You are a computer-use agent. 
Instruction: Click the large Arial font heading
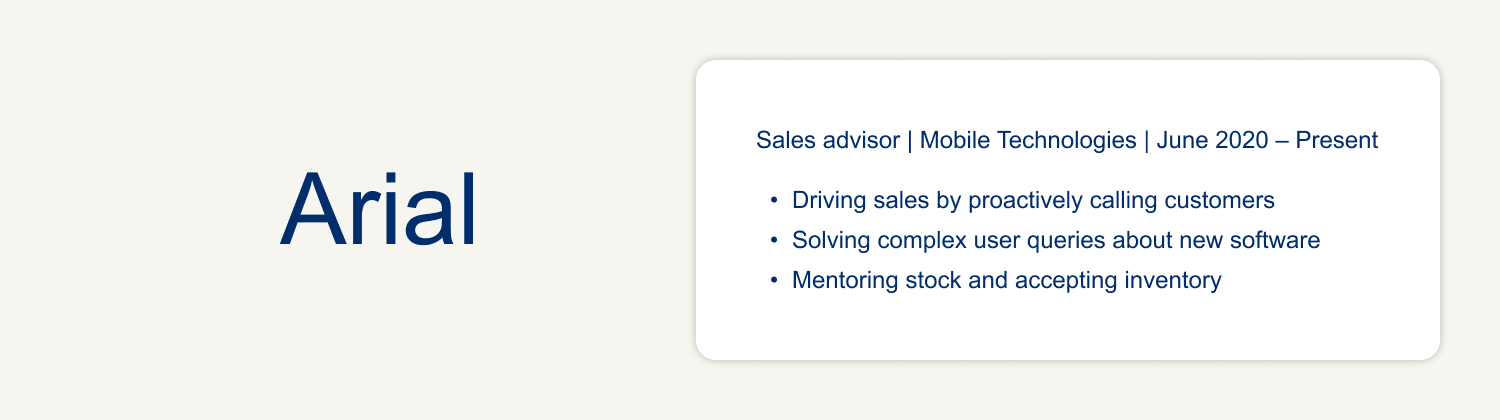[378, 210]
